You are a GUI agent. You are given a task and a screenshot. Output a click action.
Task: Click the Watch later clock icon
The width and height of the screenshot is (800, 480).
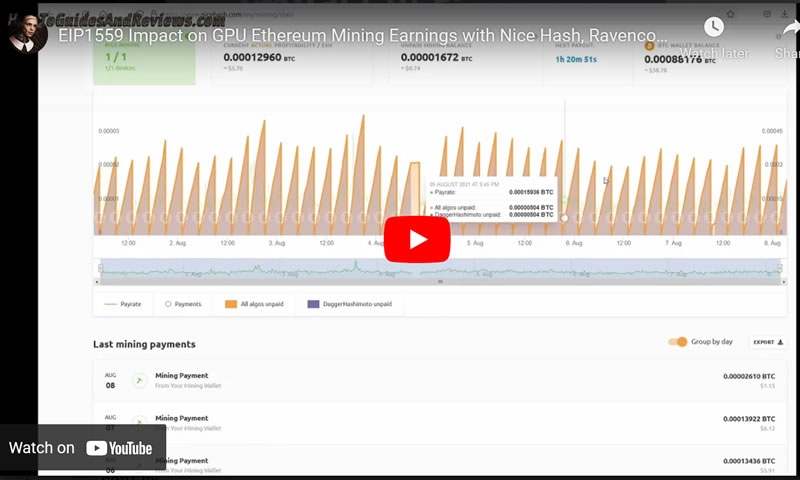click(713, 29)
